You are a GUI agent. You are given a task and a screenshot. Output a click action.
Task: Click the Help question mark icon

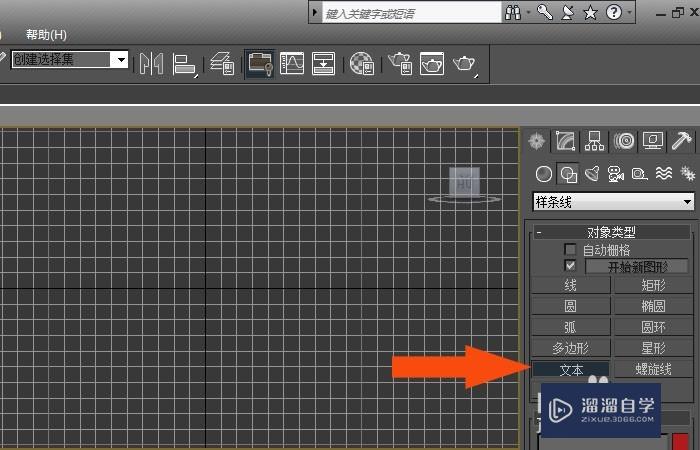coord(613,12)
